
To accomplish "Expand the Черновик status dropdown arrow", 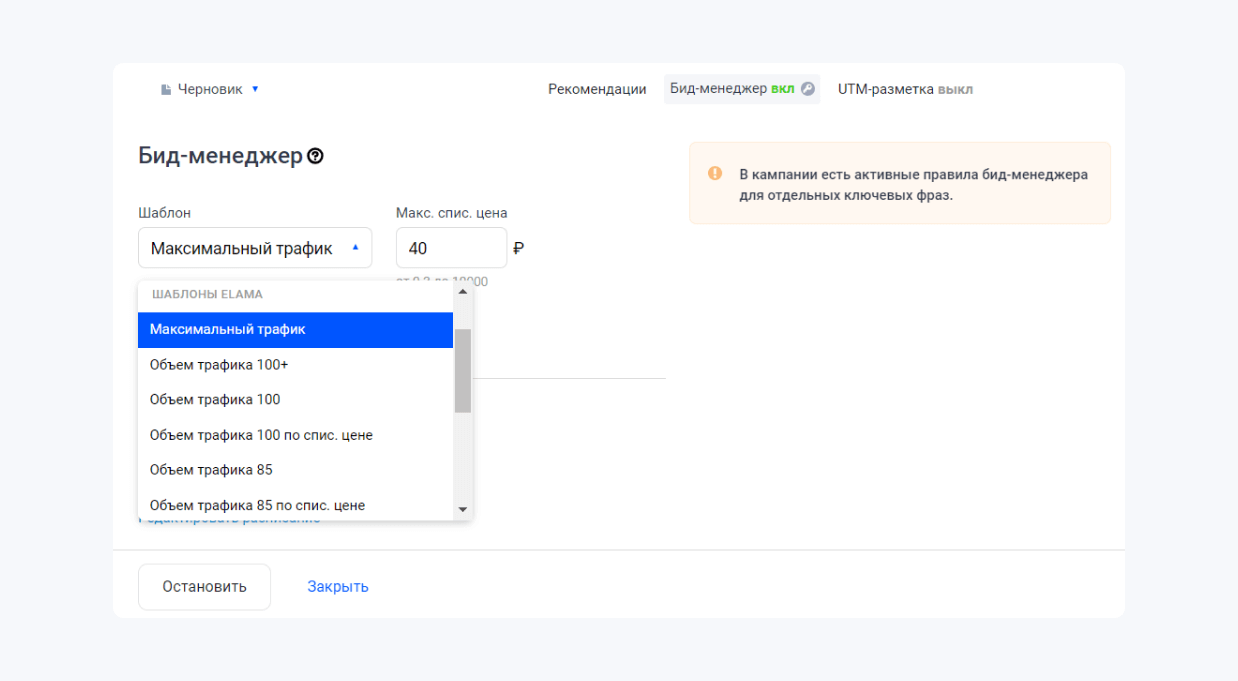I will [x=258, y=88].
